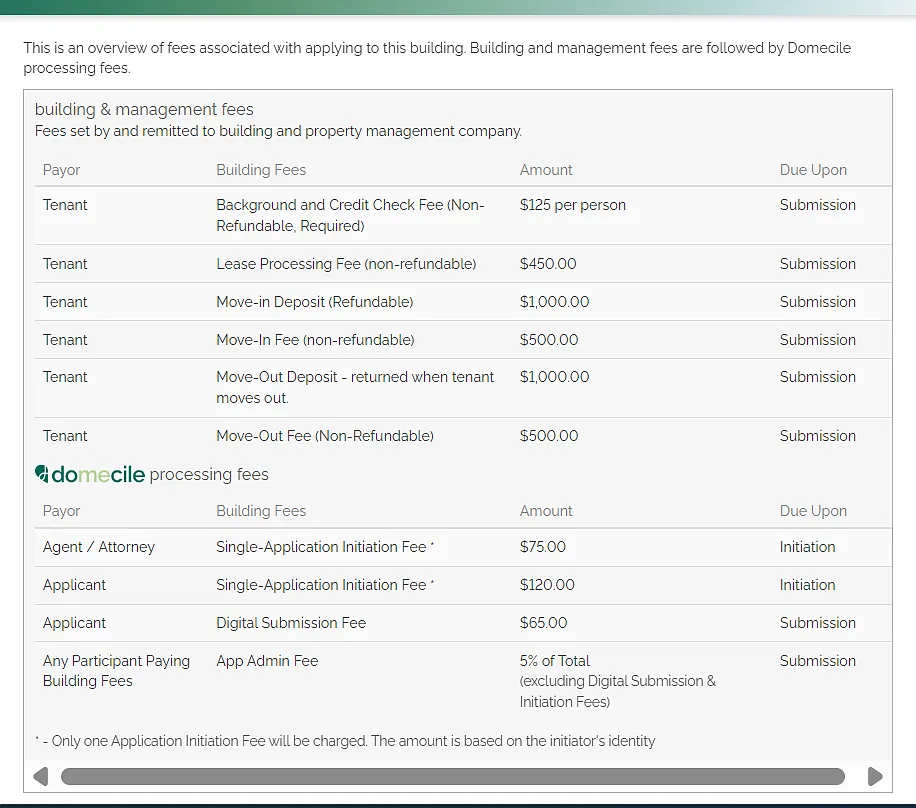This screenshot has height=808, width=916.
Task: Click the $120.00 initiation fee amount
Action: click(x=547, y=585)
